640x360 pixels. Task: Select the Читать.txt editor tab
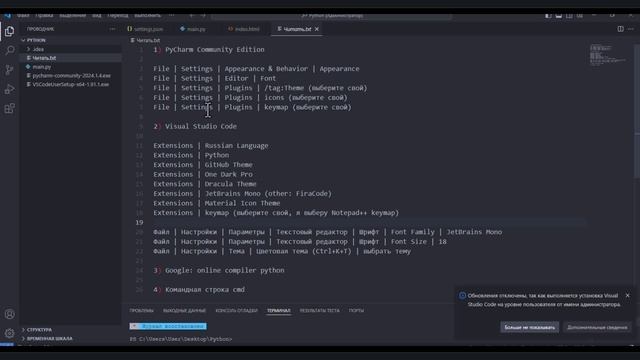click(x=297, y=29)
